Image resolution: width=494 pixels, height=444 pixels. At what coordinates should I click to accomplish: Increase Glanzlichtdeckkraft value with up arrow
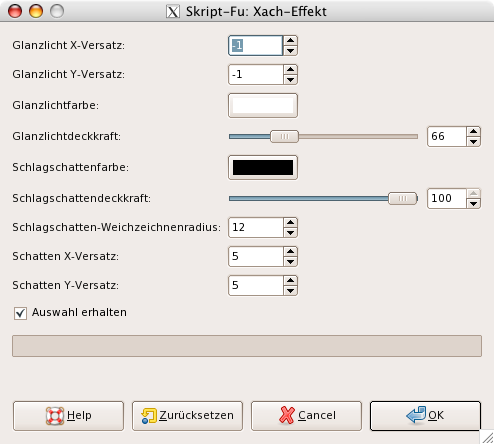click(x=473, y=131)
